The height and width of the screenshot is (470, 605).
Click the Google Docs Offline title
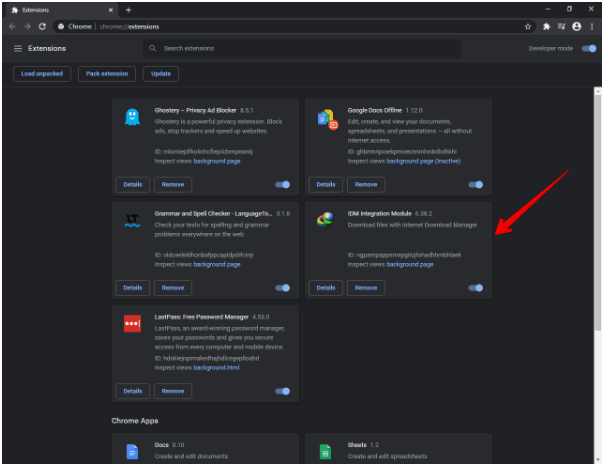point(374,110)
